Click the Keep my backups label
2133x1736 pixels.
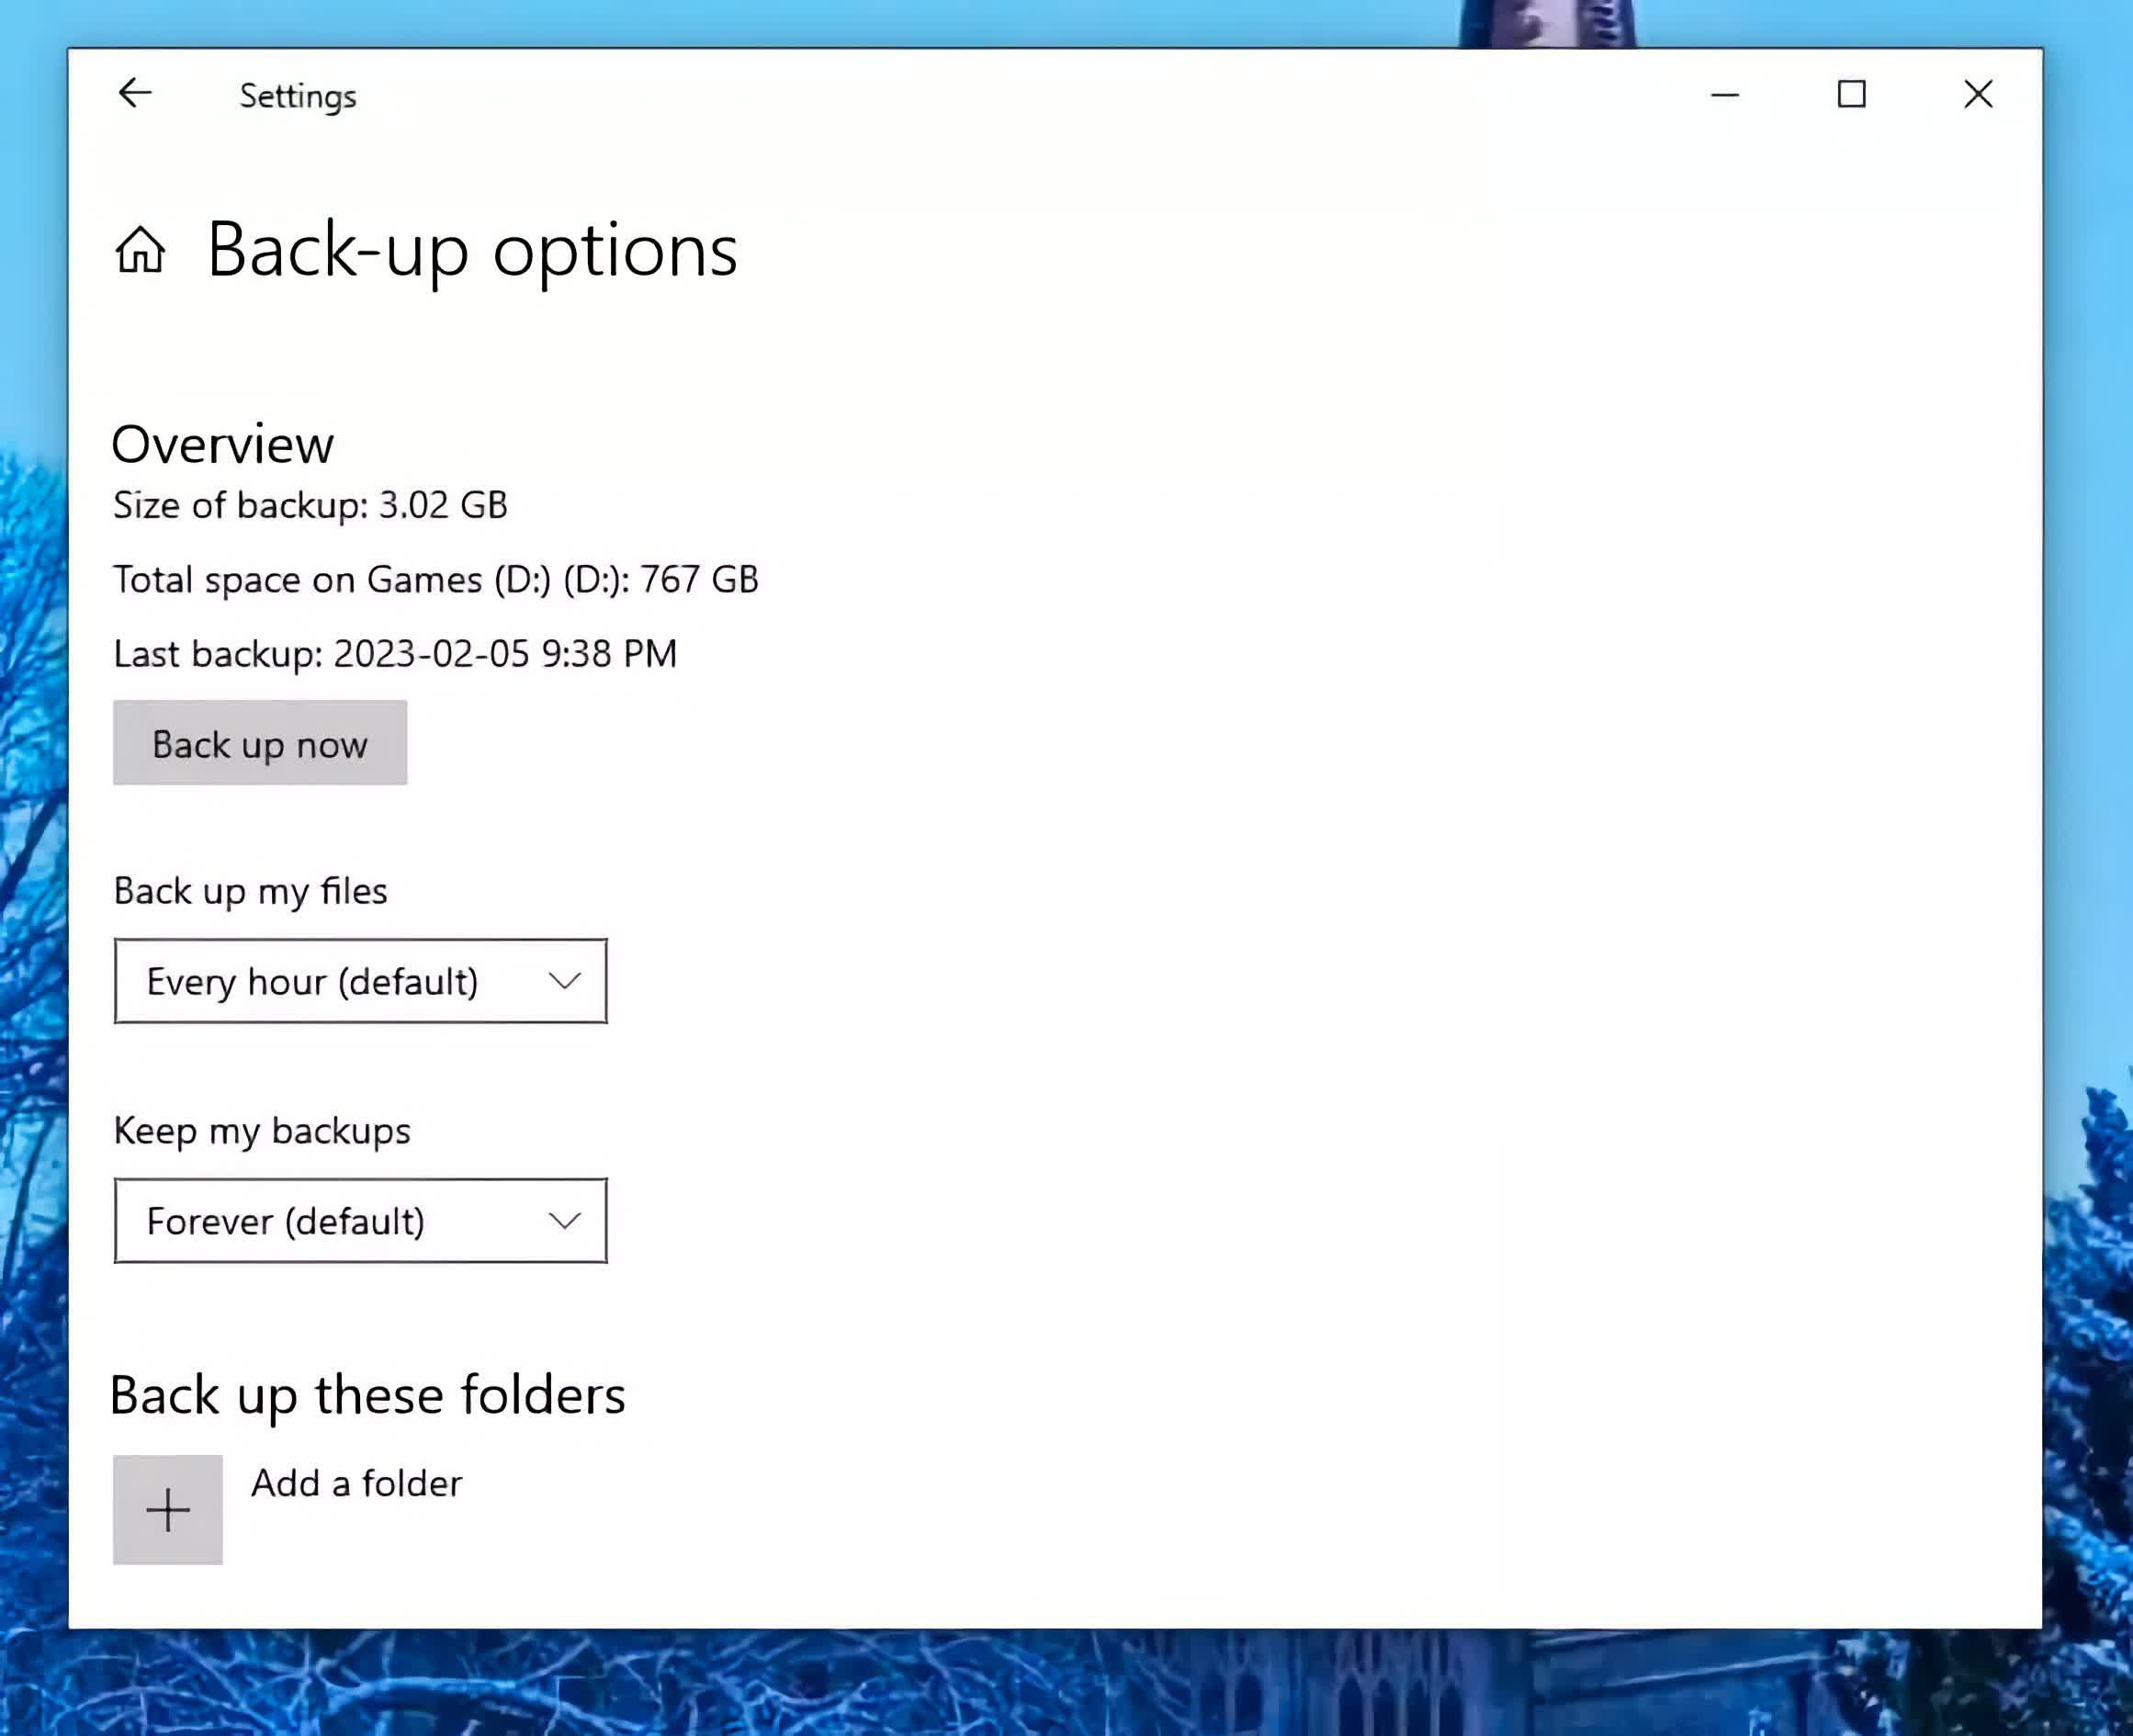pyautogui.click(x=262, y=1131)
